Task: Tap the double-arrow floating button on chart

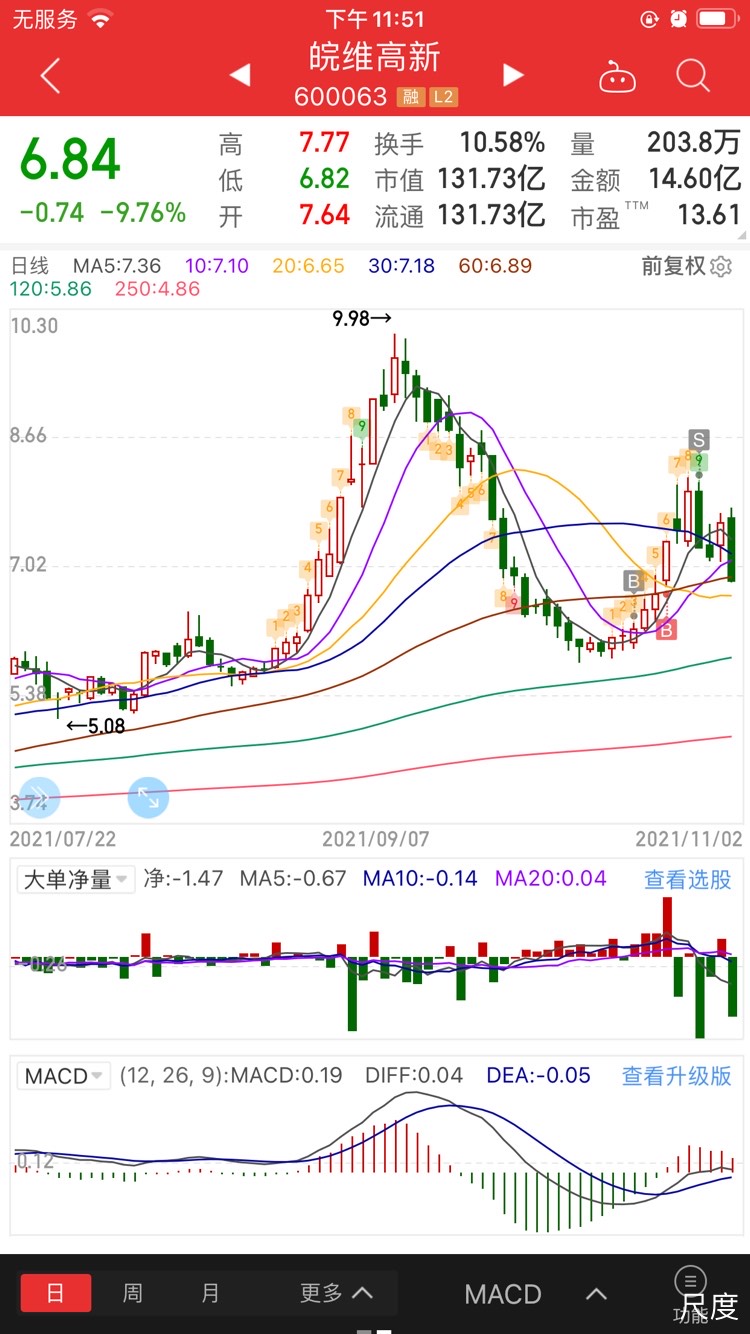Action: [x=39, y=797]
